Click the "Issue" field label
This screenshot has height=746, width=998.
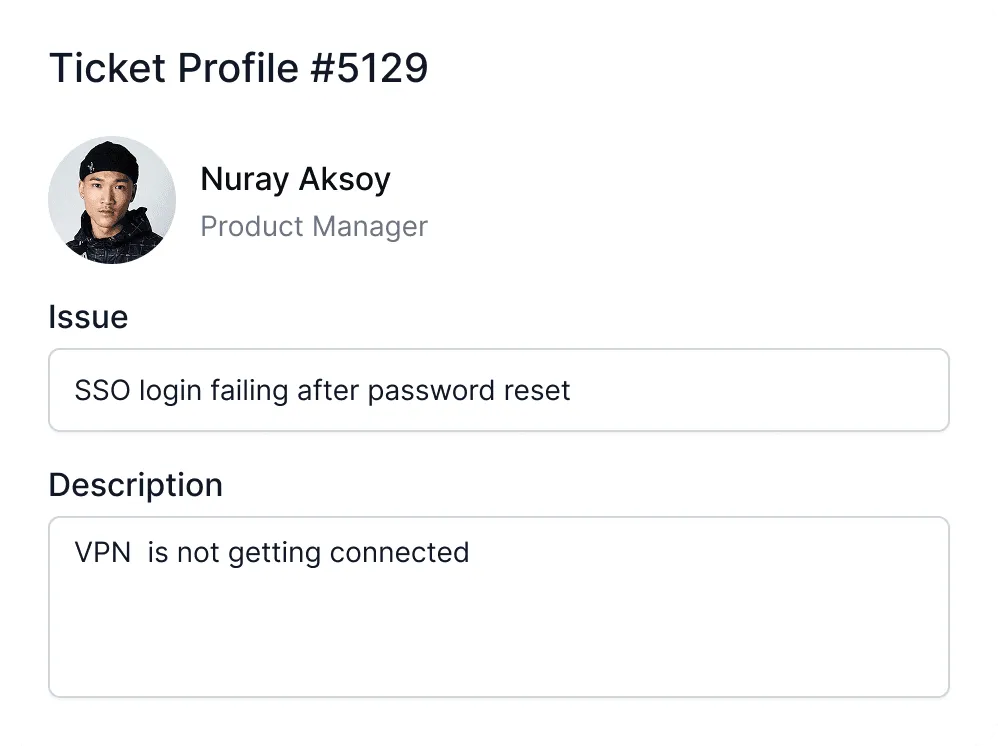pos(88,318)
